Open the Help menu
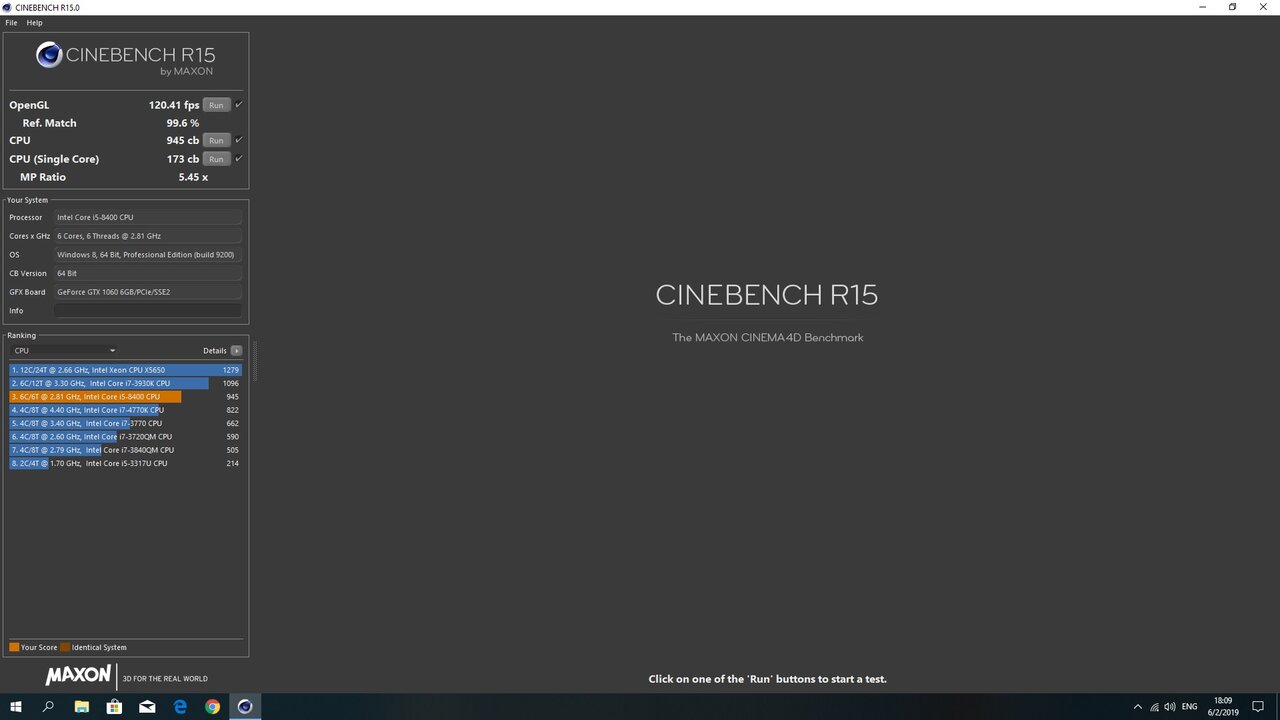 pos(34,22)
